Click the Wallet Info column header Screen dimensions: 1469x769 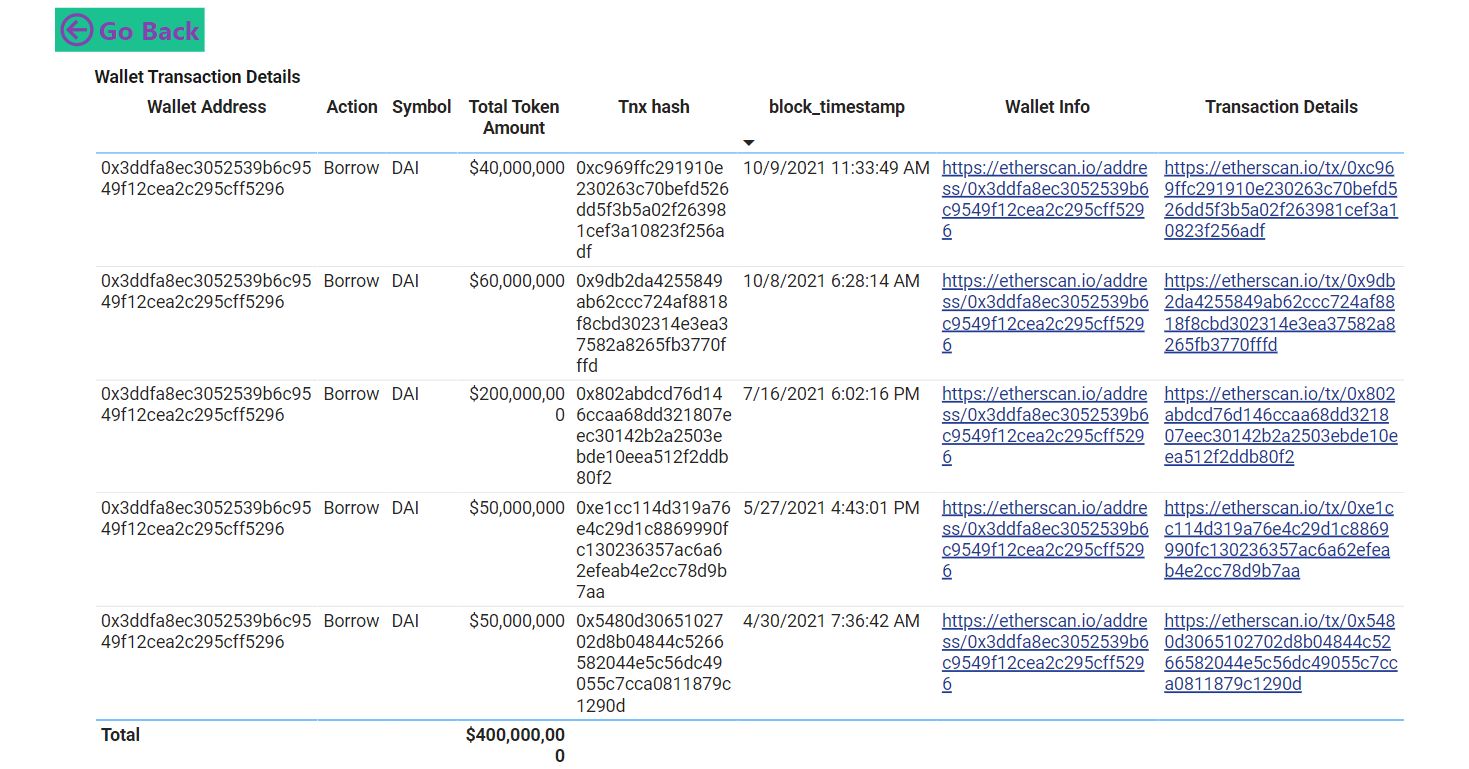pyautogui.click(x=1047, y=107)
